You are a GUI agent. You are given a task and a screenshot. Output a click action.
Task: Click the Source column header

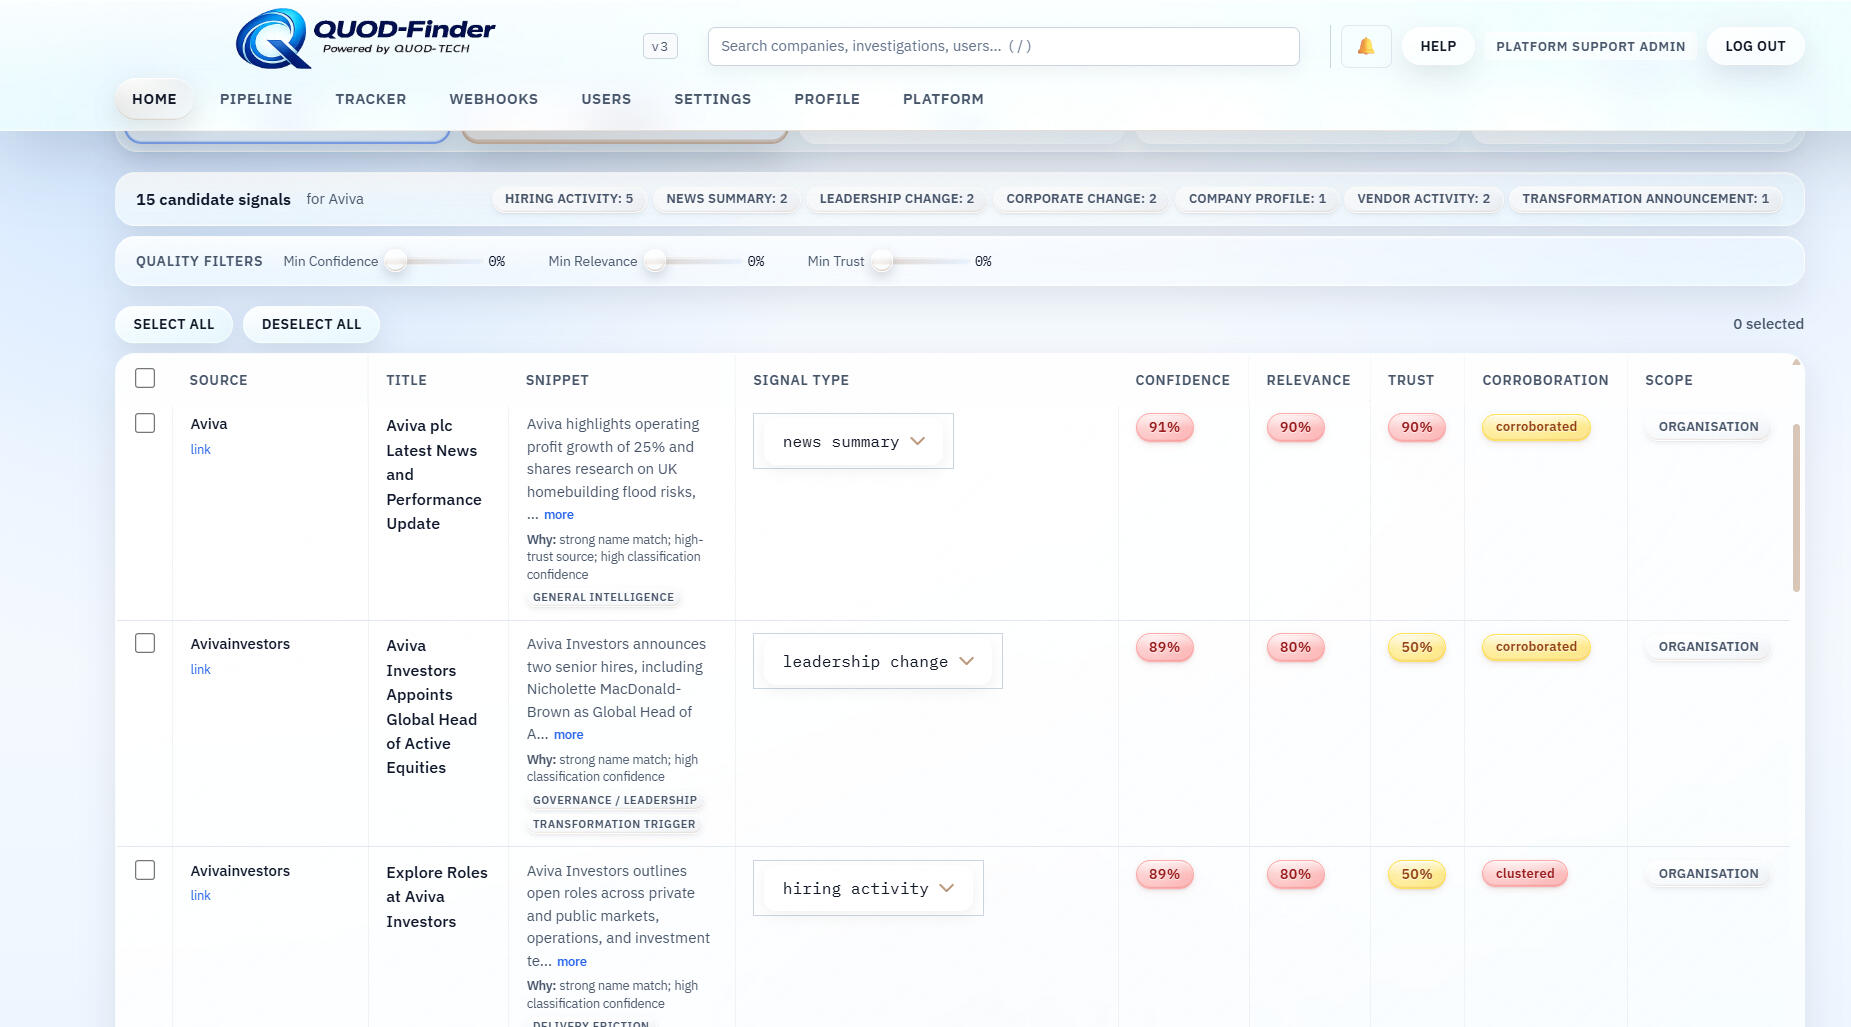218,380
